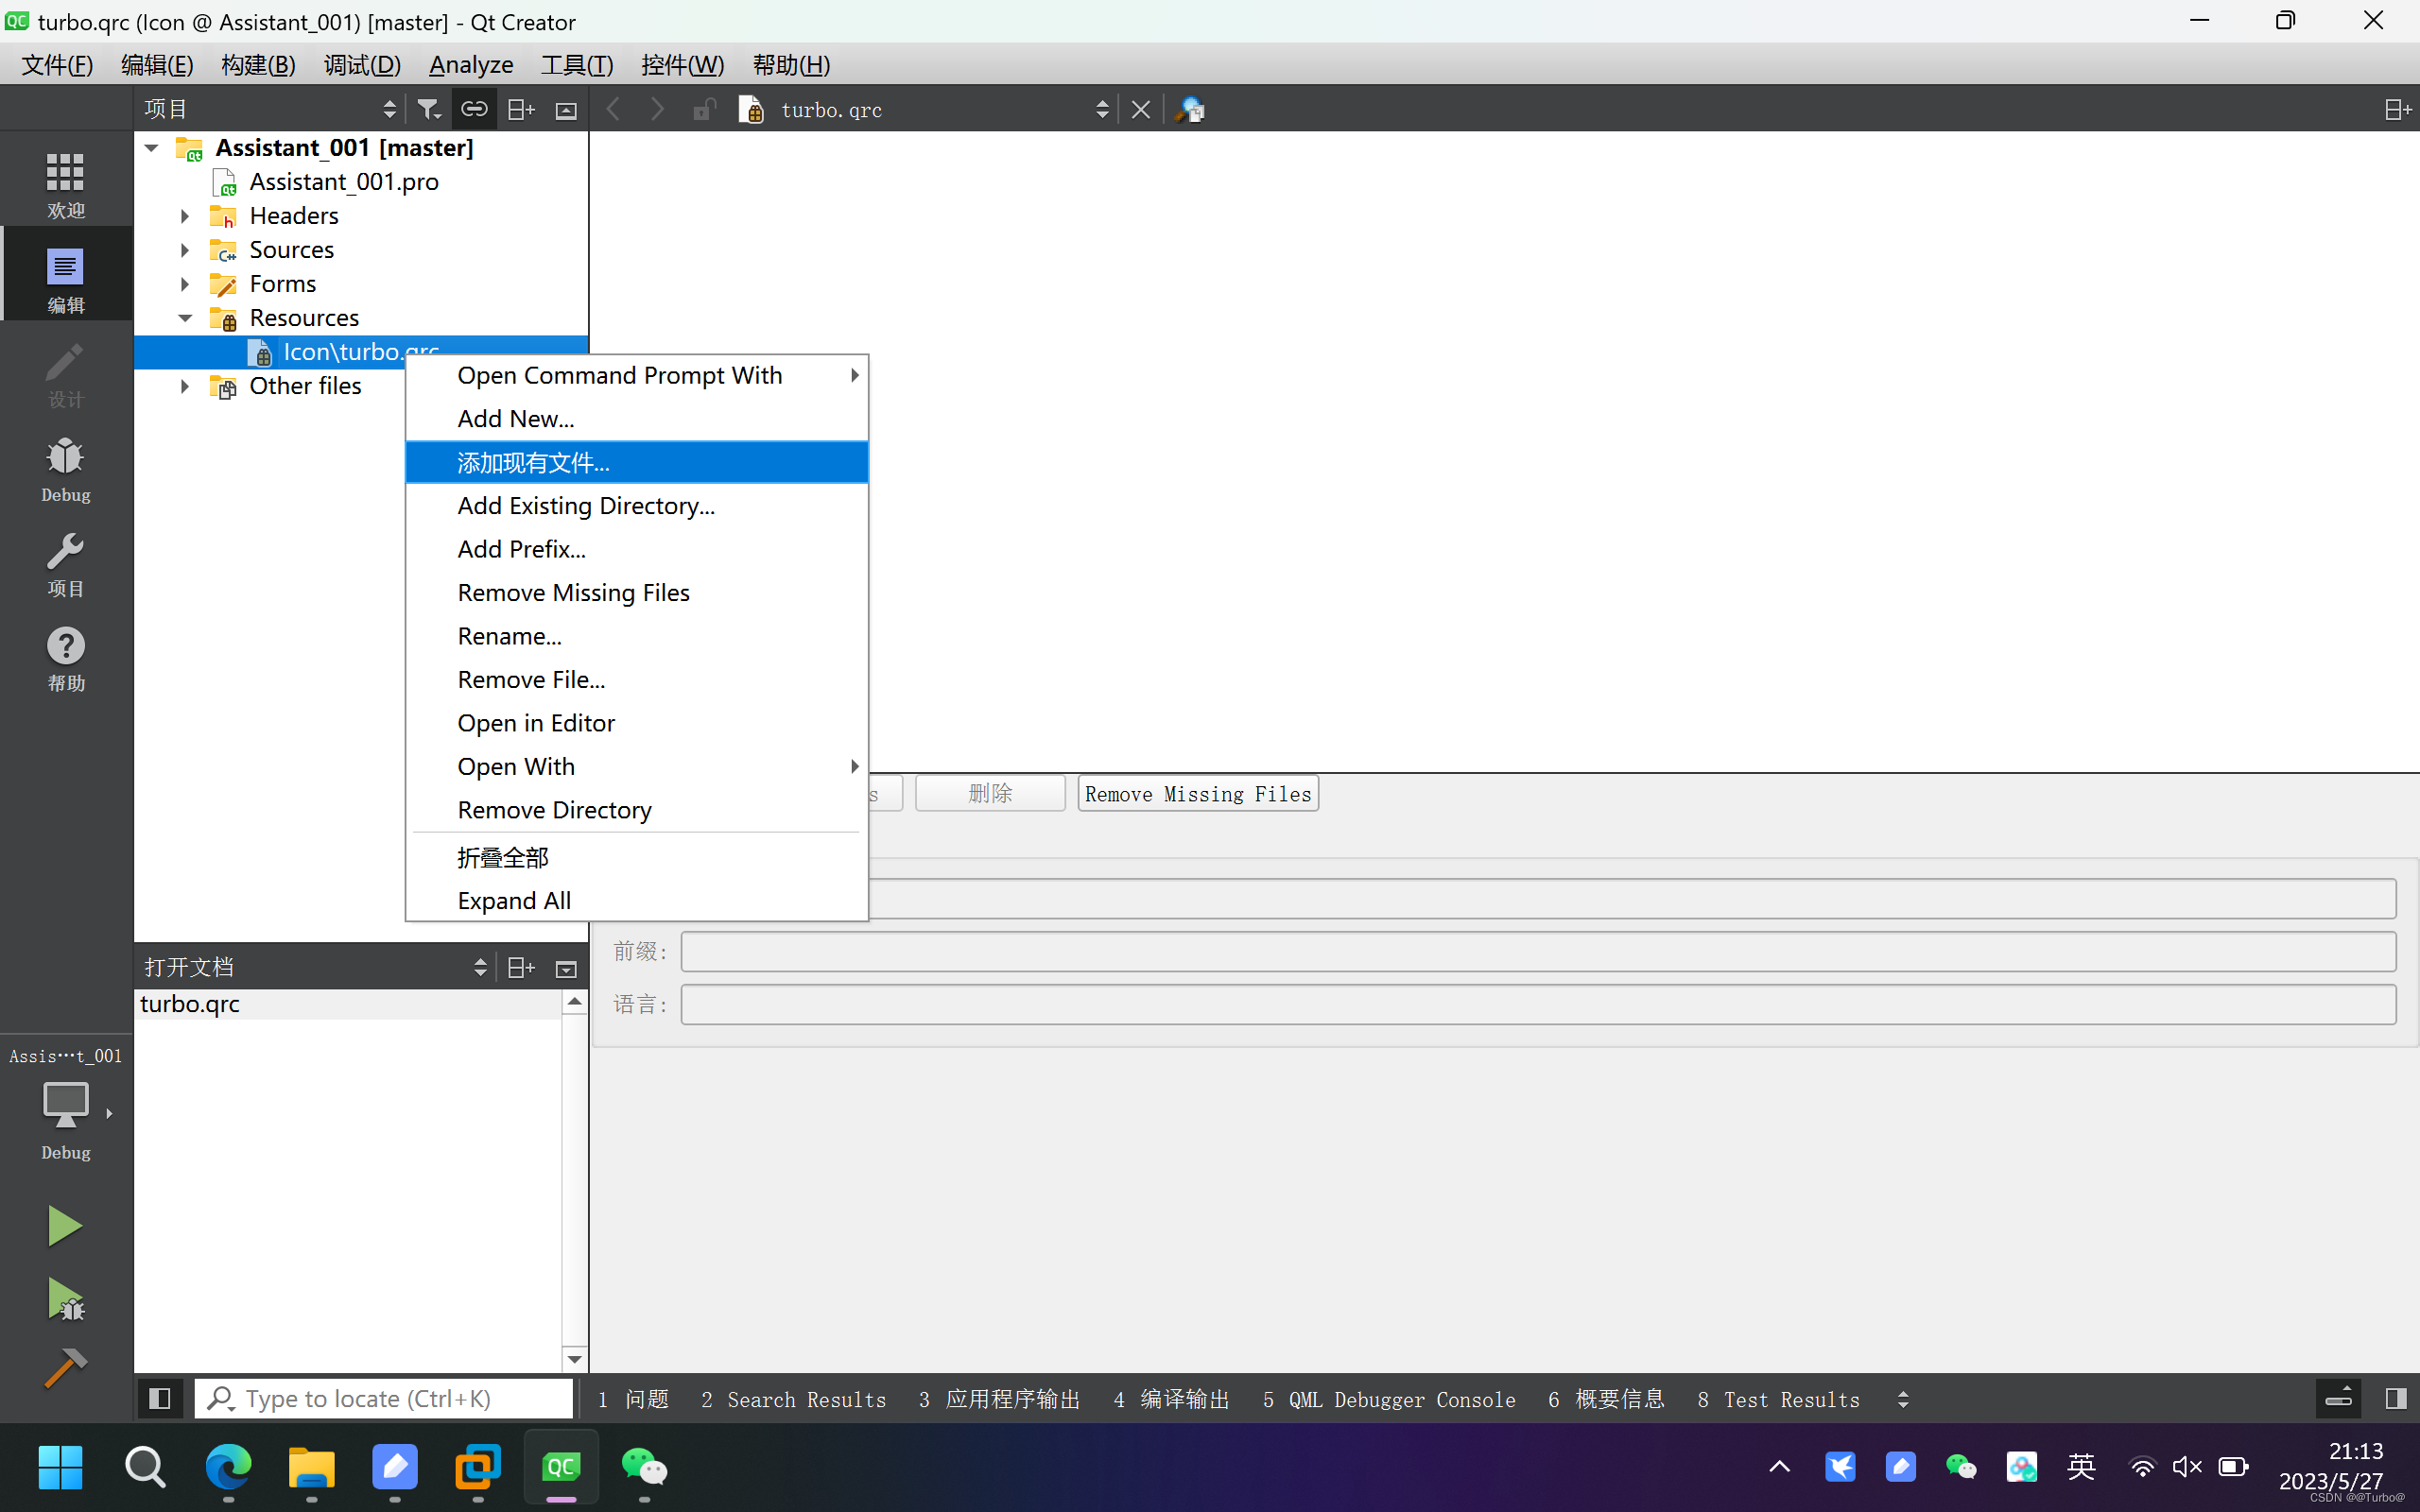Build project with the hammer icon
Viewport: 2420px width, 1512px height.
(x=65, y=1368)
